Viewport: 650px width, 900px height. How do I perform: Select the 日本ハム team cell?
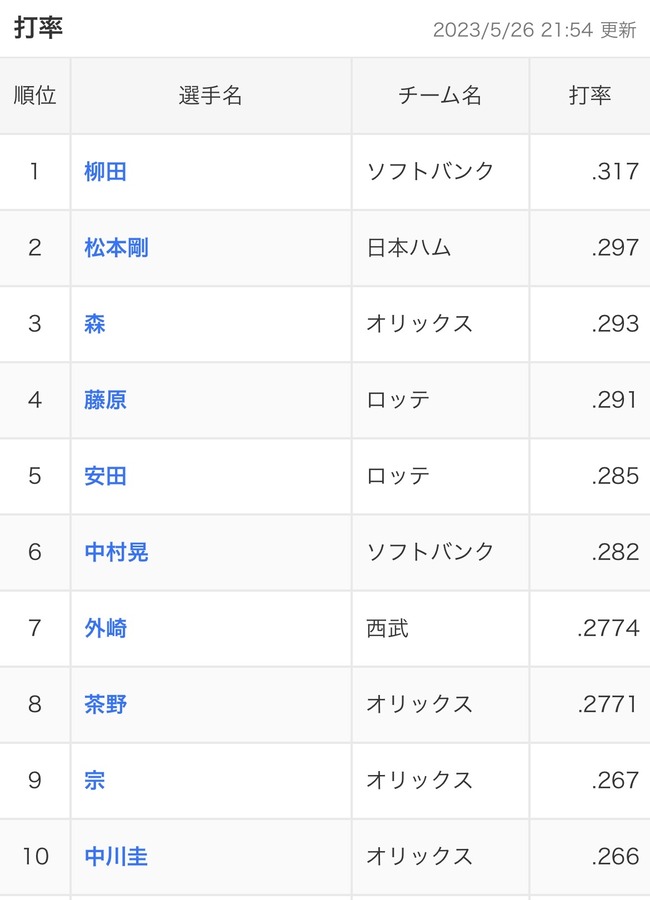pyautogui.click(x=440, y=248)
